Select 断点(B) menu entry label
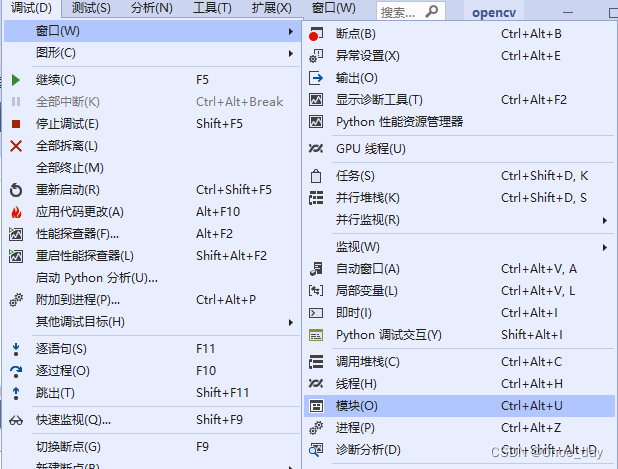 (x=356, y=34)
